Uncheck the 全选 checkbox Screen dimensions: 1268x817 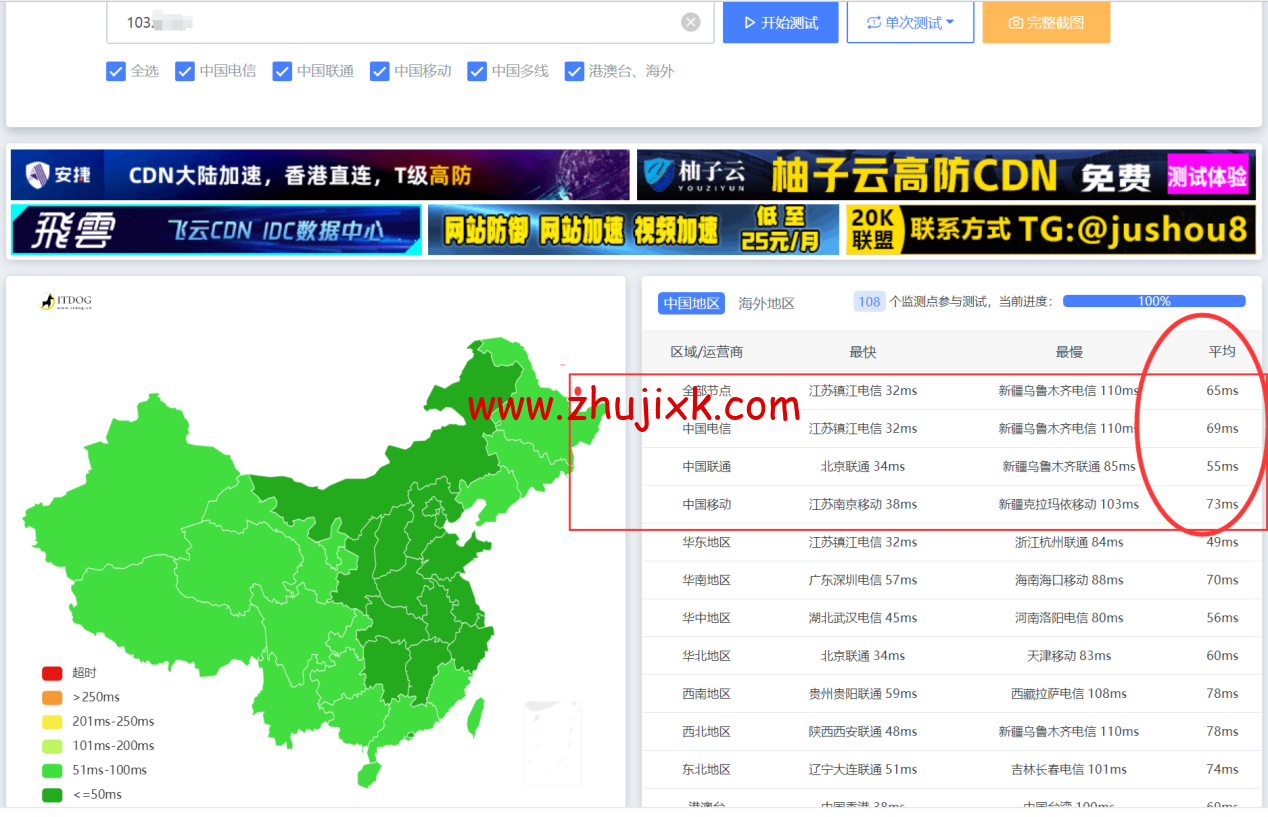point(116,71)
